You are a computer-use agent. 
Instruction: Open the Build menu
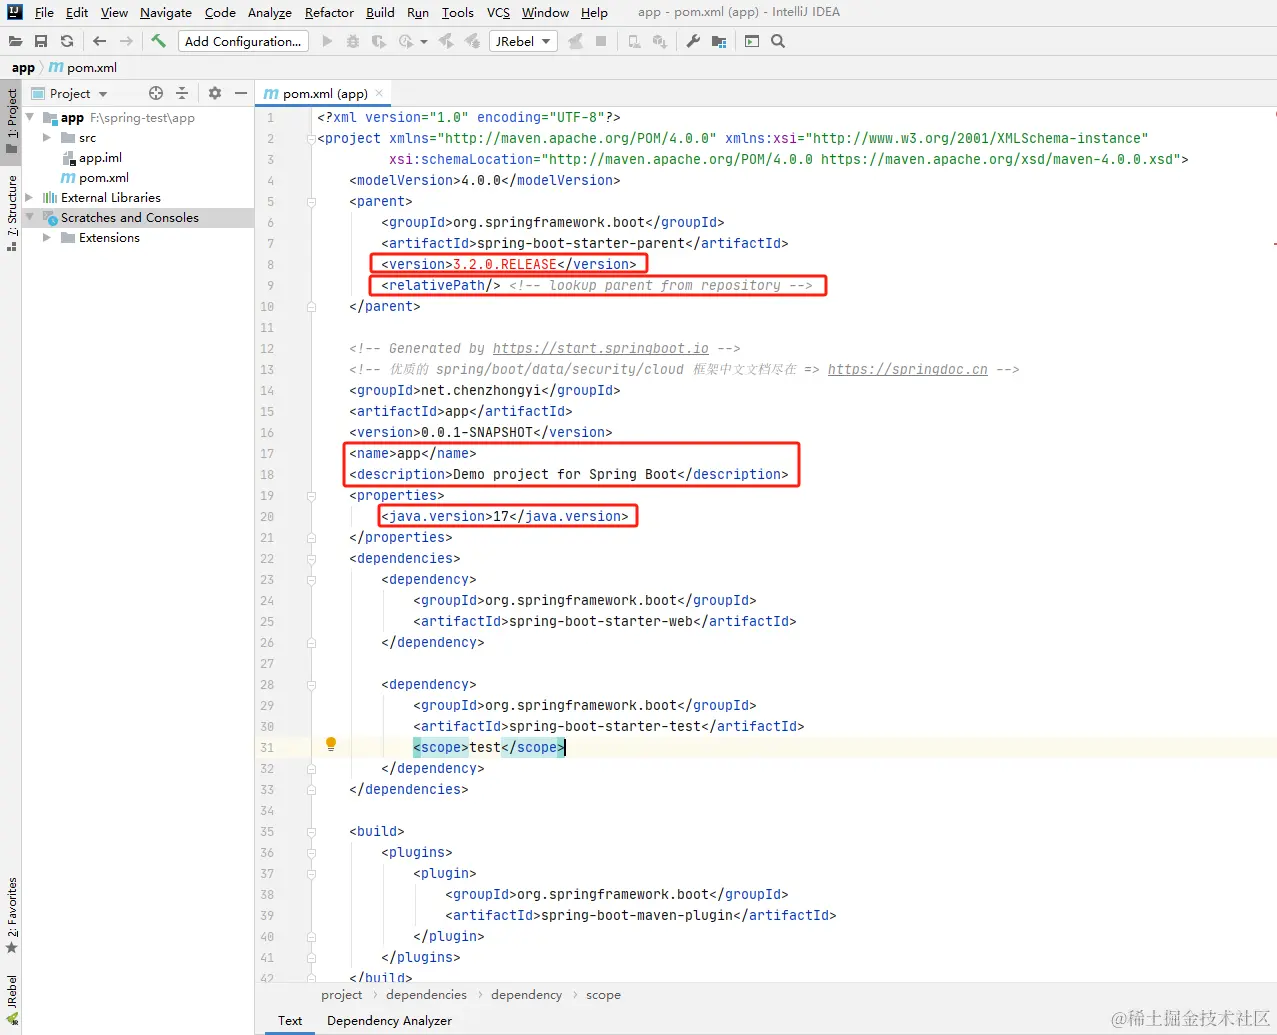pyautogui.click(x=380, y=12)
